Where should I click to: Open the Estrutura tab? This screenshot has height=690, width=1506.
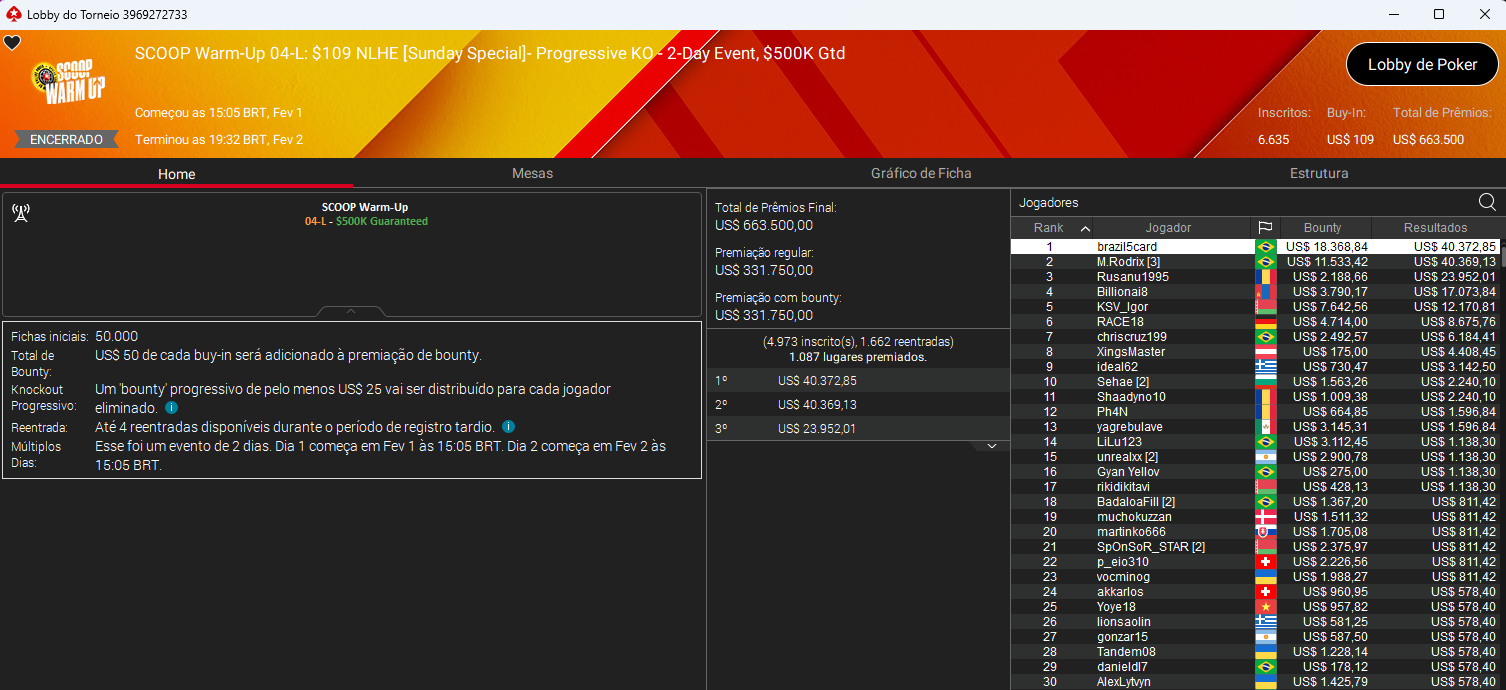[1318, 173]
